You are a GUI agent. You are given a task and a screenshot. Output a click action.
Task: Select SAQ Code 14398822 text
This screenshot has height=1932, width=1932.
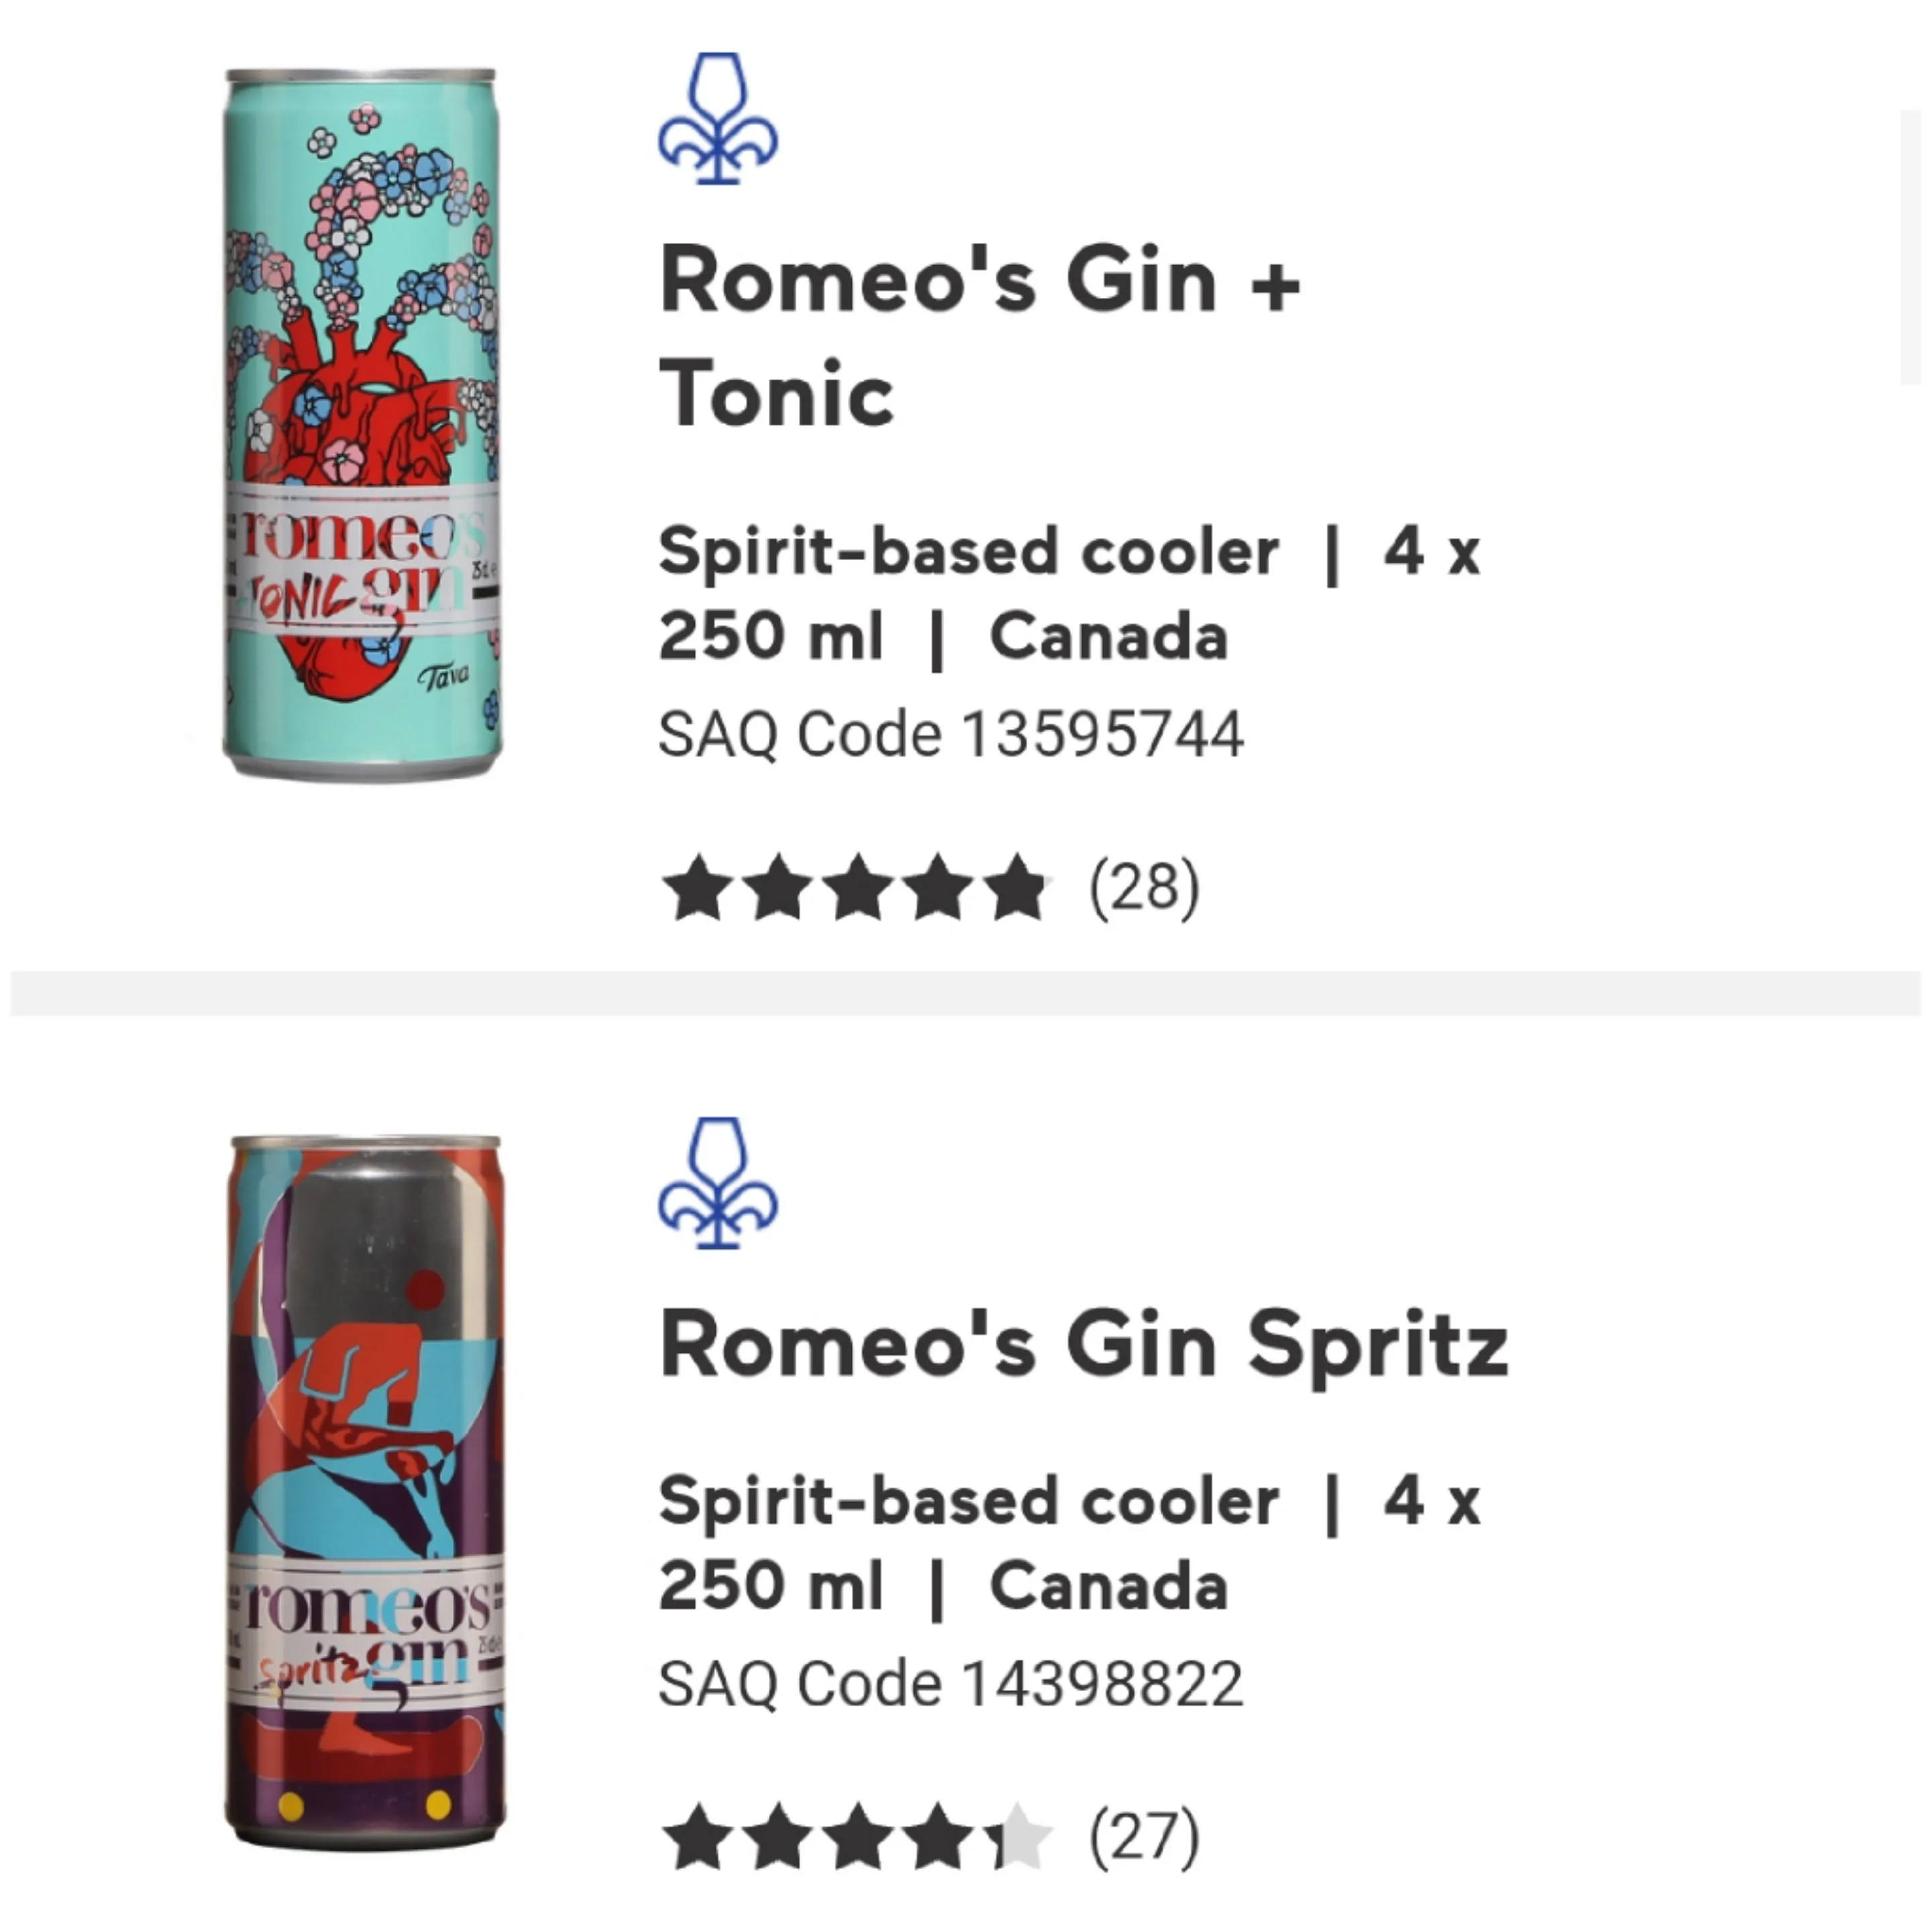click(950, 1683)
